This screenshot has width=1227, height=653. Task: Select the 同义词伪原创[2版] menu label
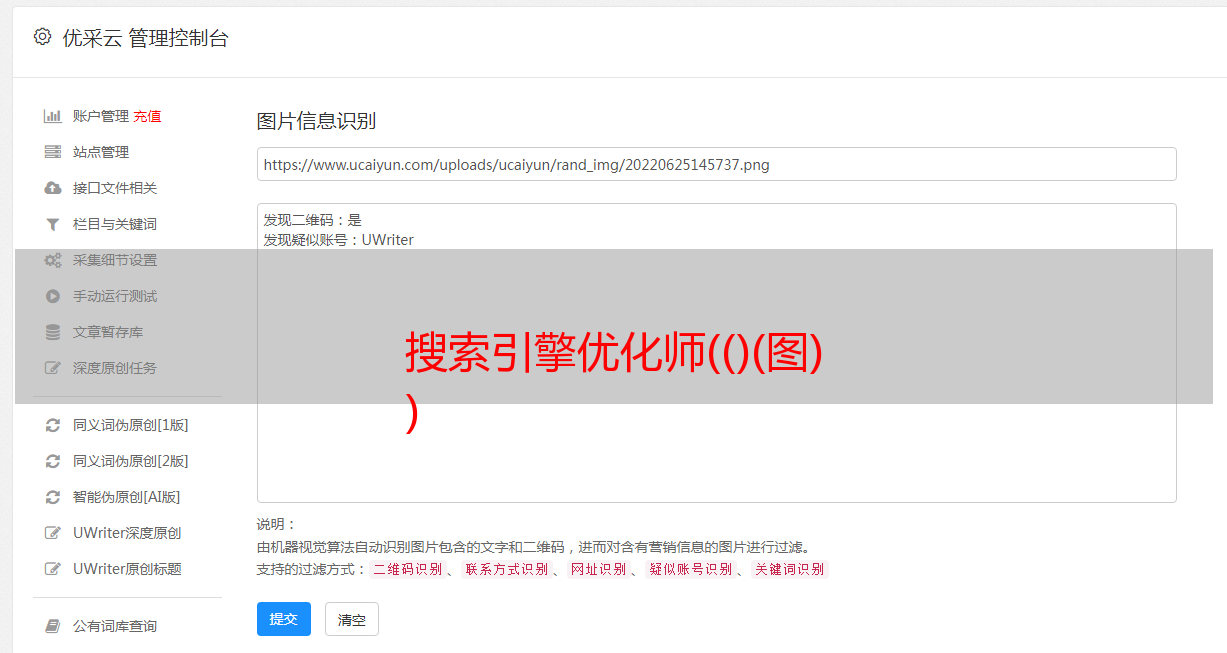pos(131,461)
